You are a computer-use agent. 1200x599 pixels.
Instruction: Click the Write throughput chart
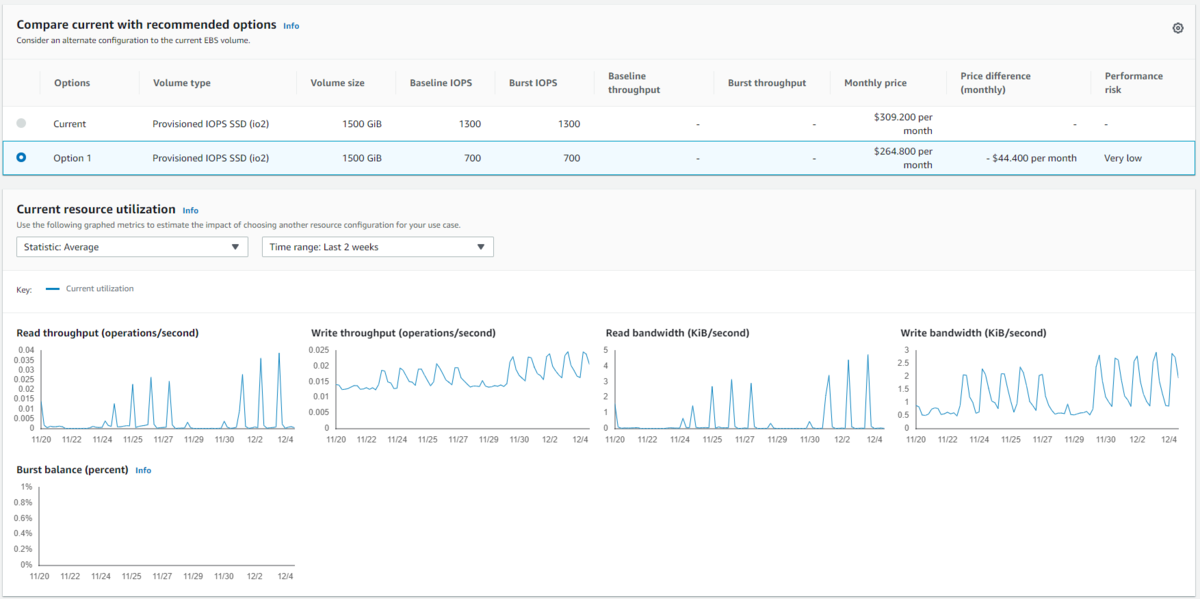click(461, 389)
